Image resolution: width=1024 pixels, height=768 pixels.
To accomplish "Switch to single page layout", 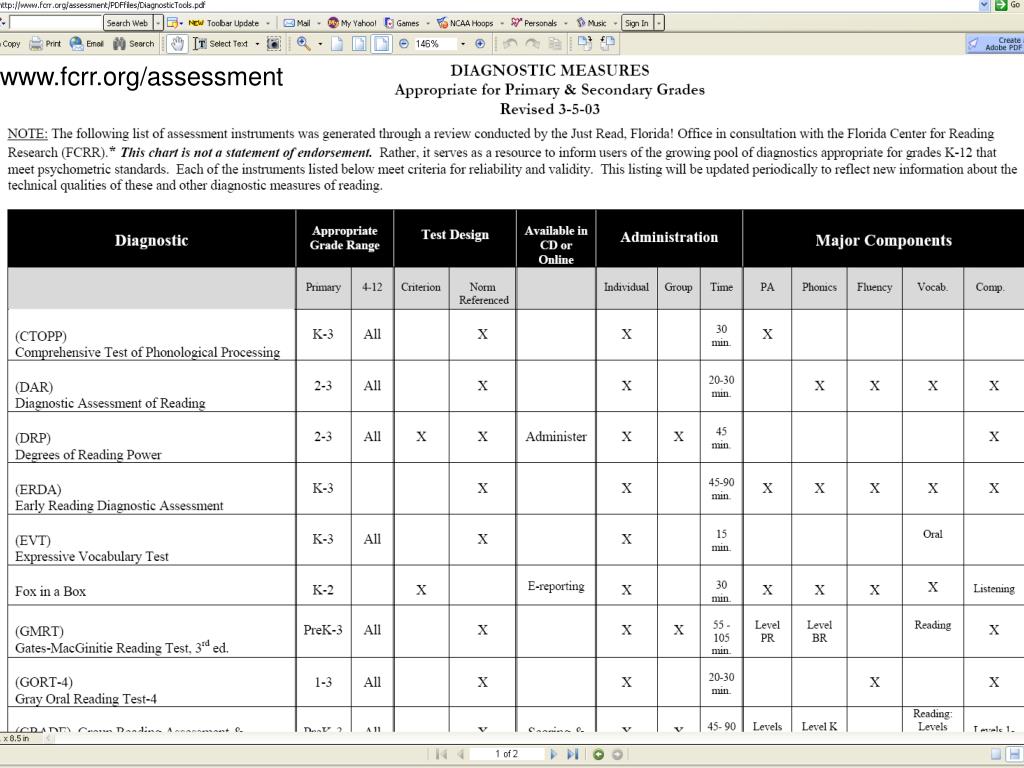I will coord(996,754).
